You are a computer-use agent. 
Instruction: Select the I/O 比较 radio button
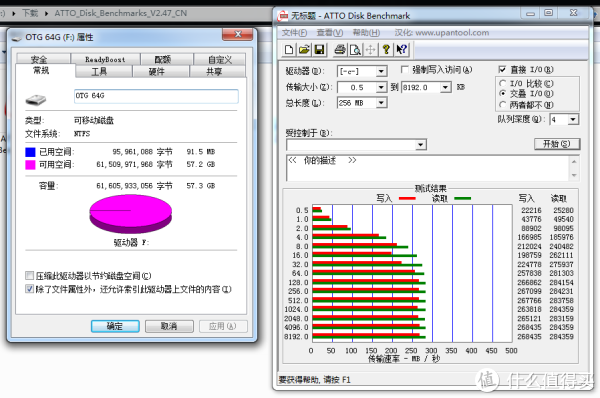pos(503,83)
